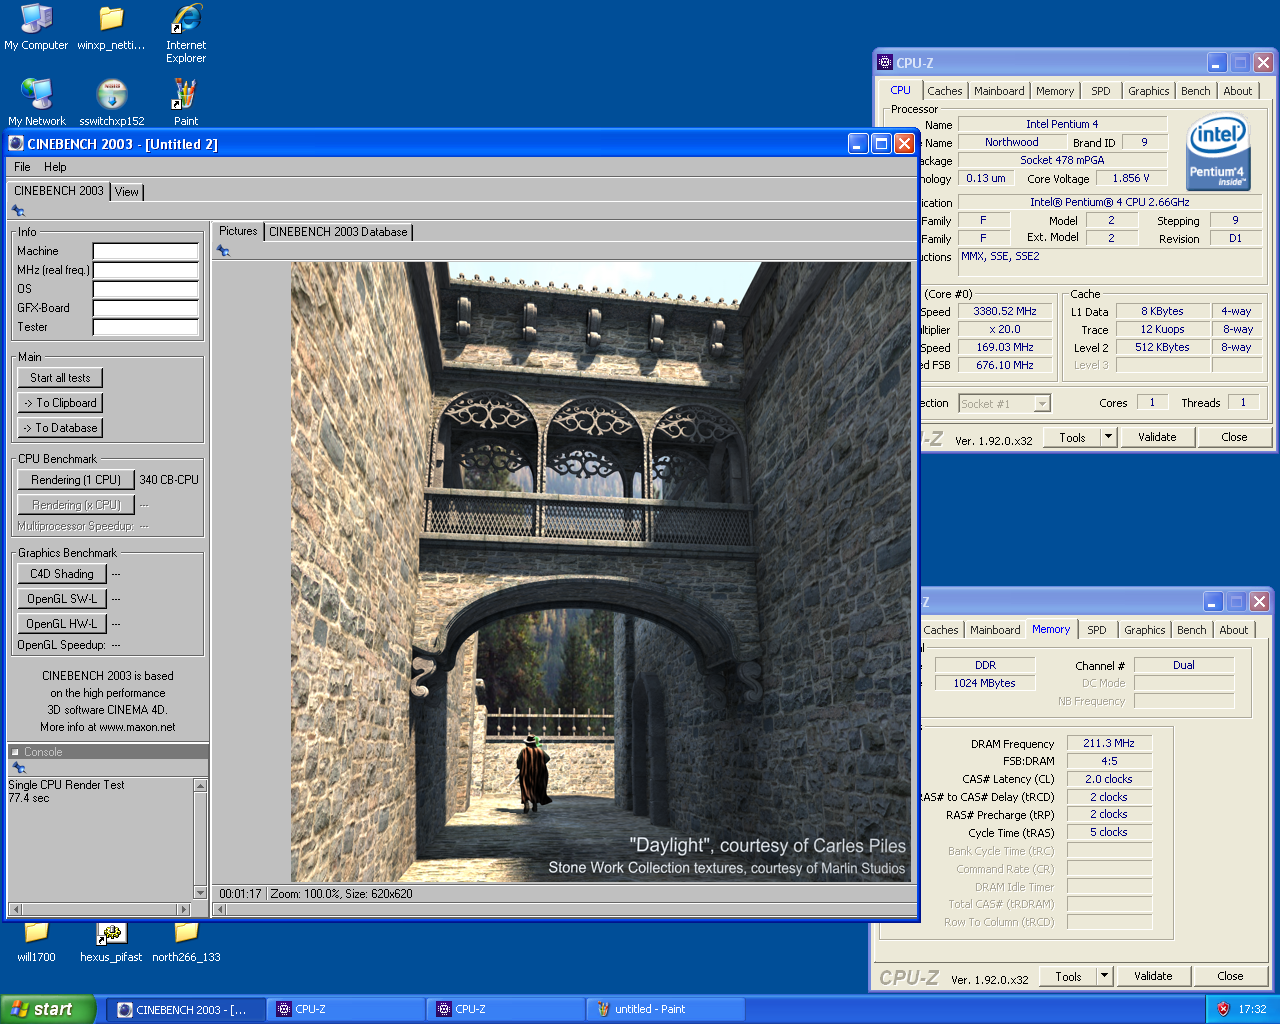Run OpenGL HW-L benchmark
1280x1024 pixels.
tap(62, 624)
